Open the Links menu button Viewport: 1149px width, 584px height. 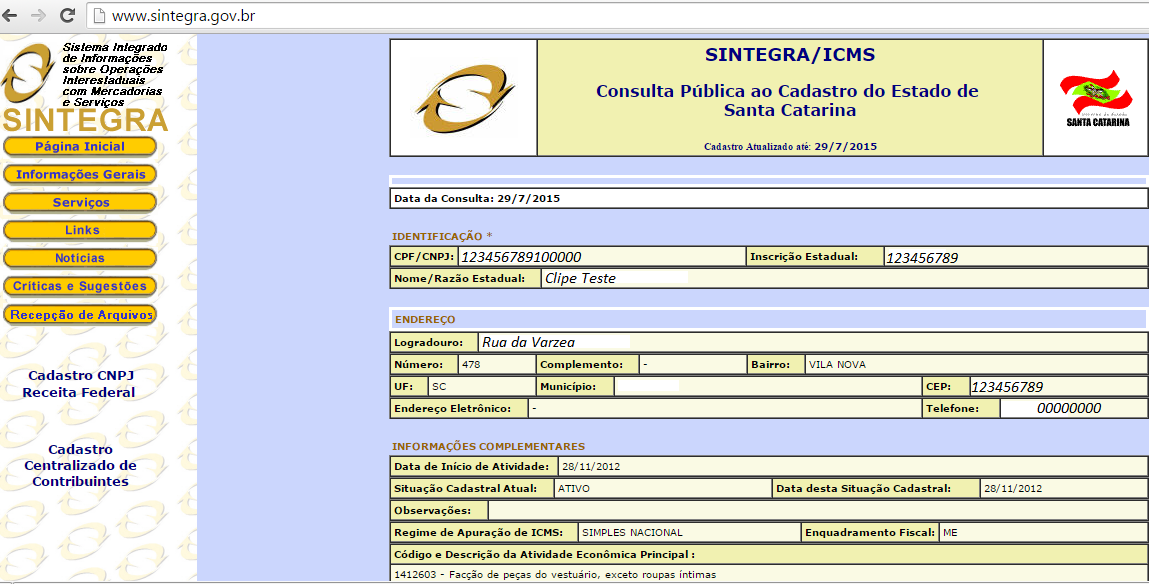(x=80, y=230)
